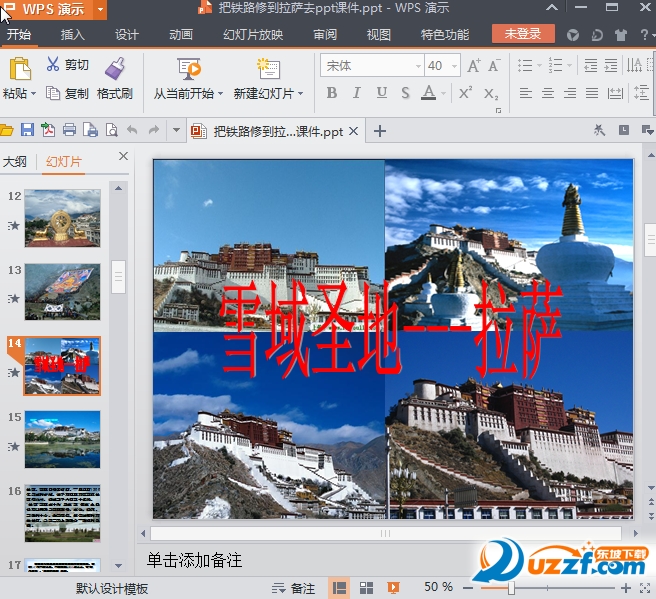This screenshot has width=656, height=599.
Task: Switch to Slide Sorter view icon
Action: coord(366,588)
